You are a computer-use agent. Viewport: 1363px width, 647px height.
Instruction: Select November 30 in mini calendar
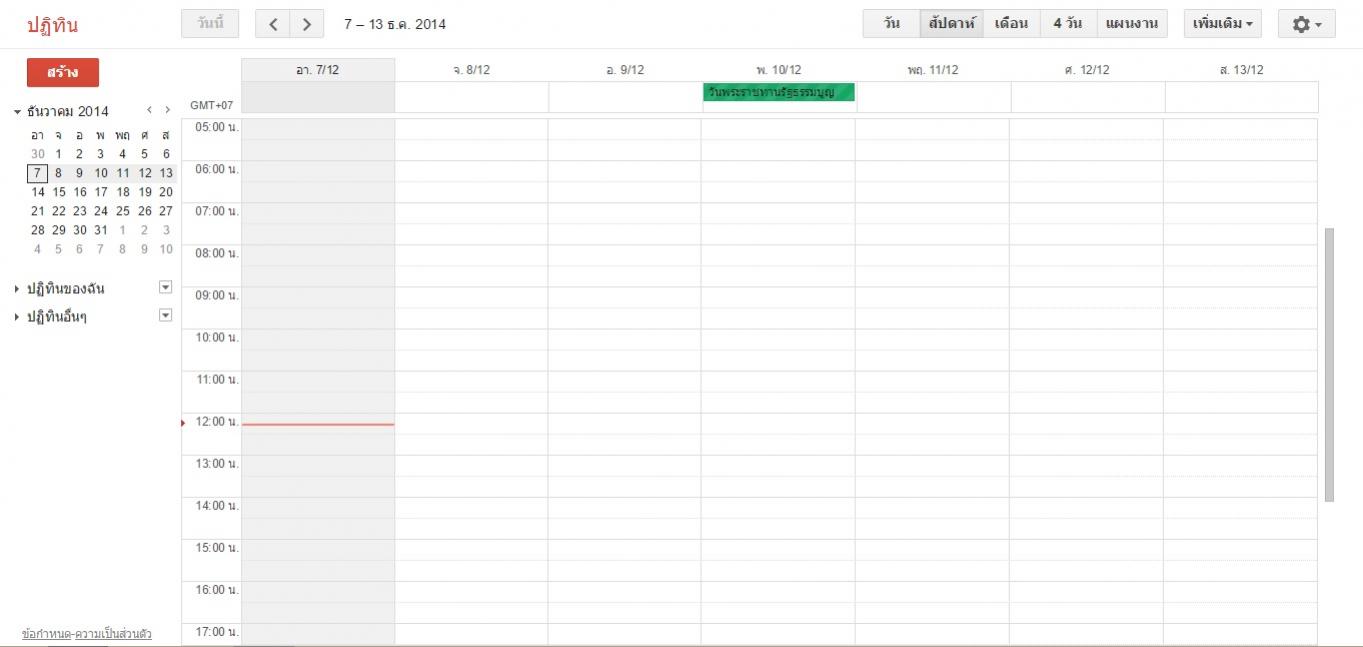pyautogui.click(x=37, y=154)
